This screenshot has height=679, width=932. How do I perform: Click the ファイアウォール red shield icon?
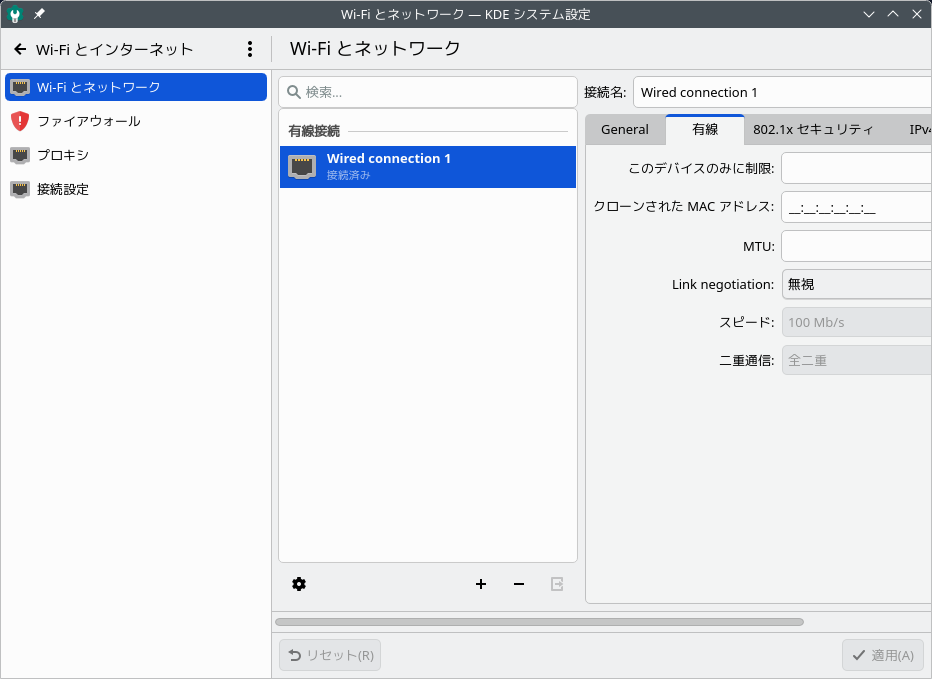tap(20, 121)
